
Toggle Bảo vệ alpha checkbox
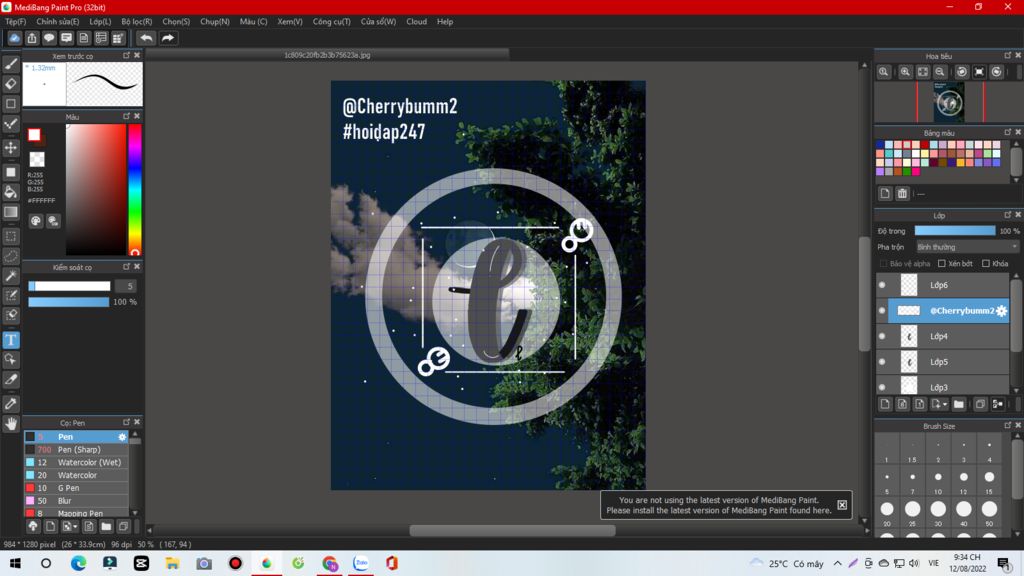click(884, 264)
